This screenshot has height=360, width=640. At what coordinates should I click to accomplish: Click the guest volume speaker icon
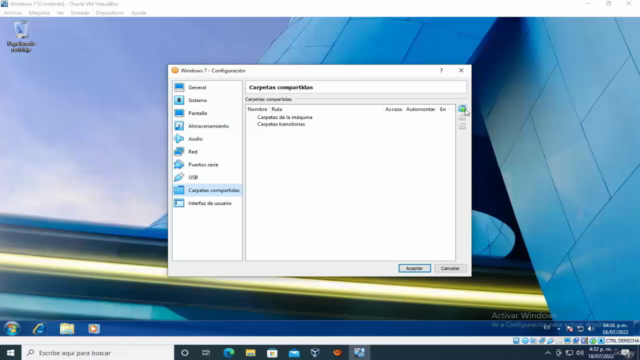pos(591,329)
